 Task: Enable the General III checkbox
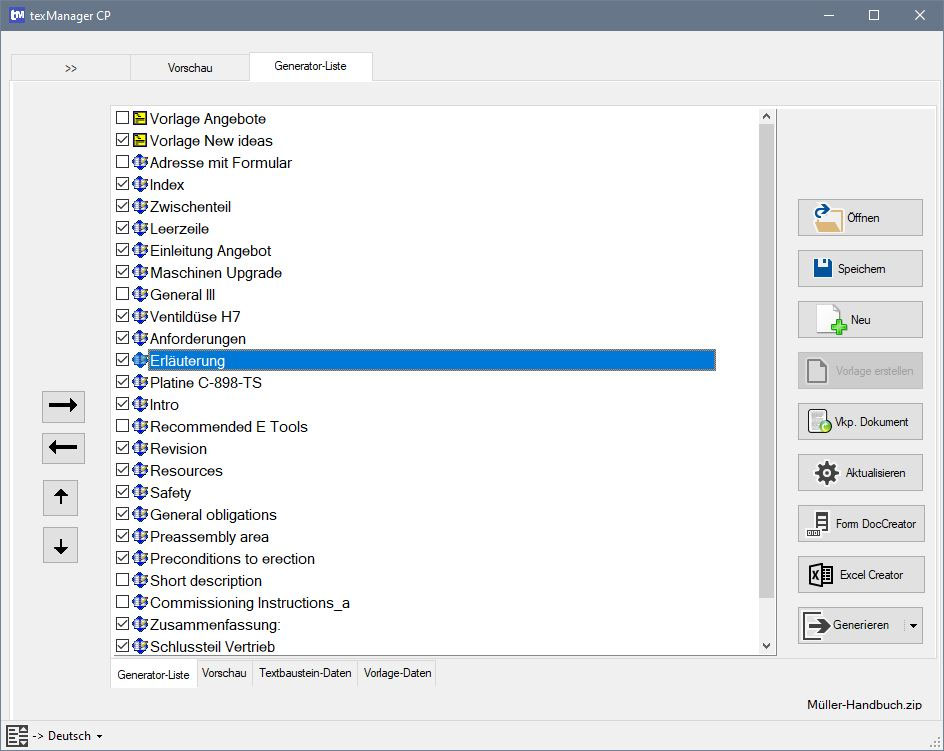122,294
